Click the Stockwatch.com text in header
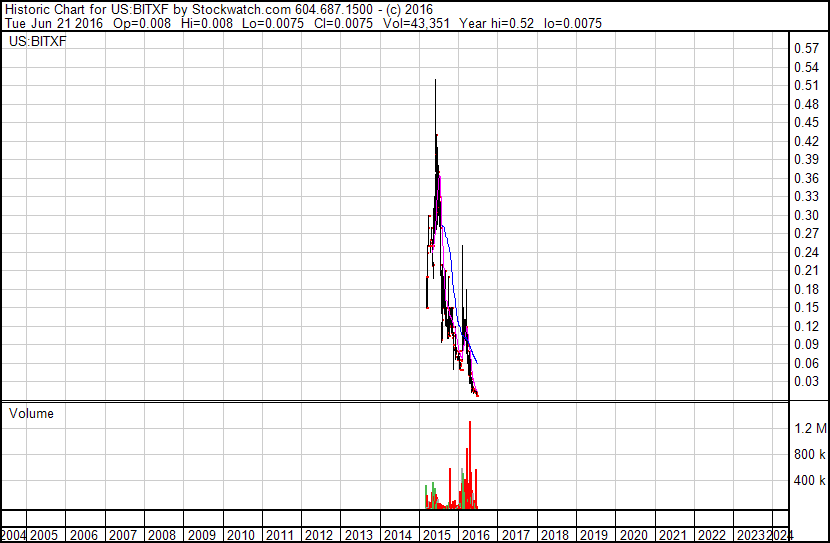This screenshot has height=543, width=830. 241,10
